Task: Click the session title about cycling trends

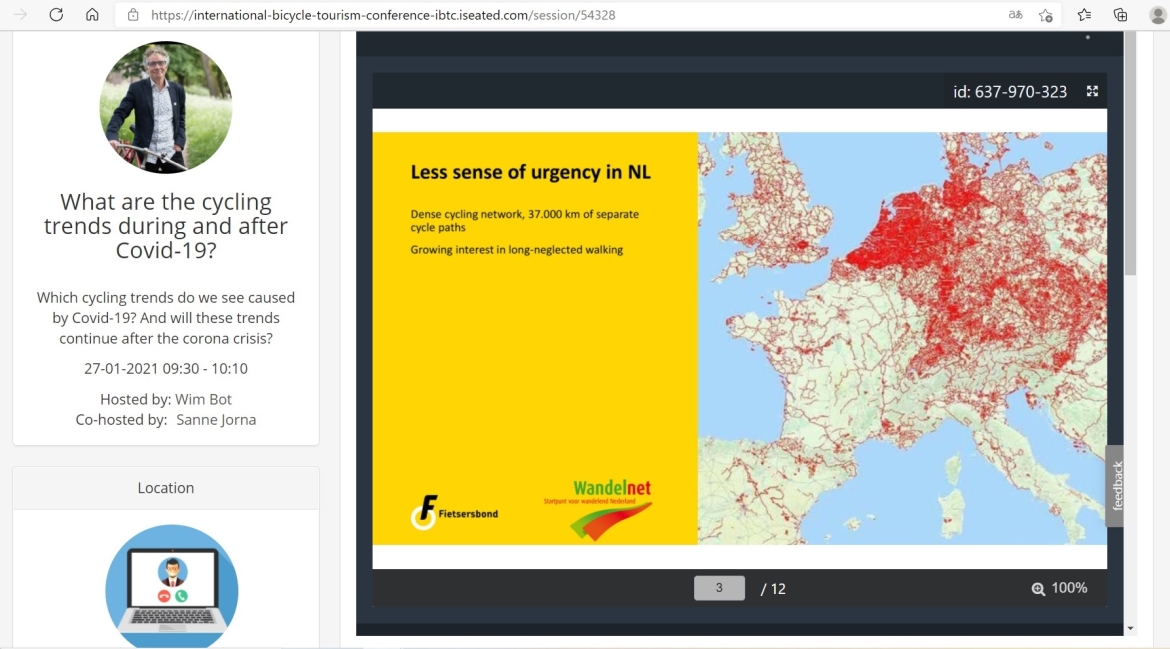Action: (x=166, y=226)
